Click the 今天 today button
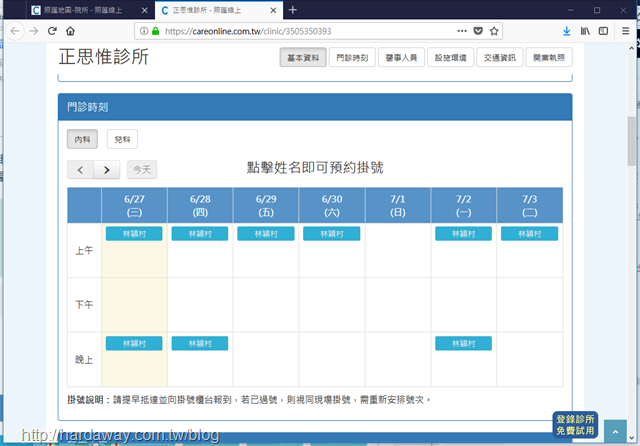Viewport: 640px width, 446px height. coord(142,170)
